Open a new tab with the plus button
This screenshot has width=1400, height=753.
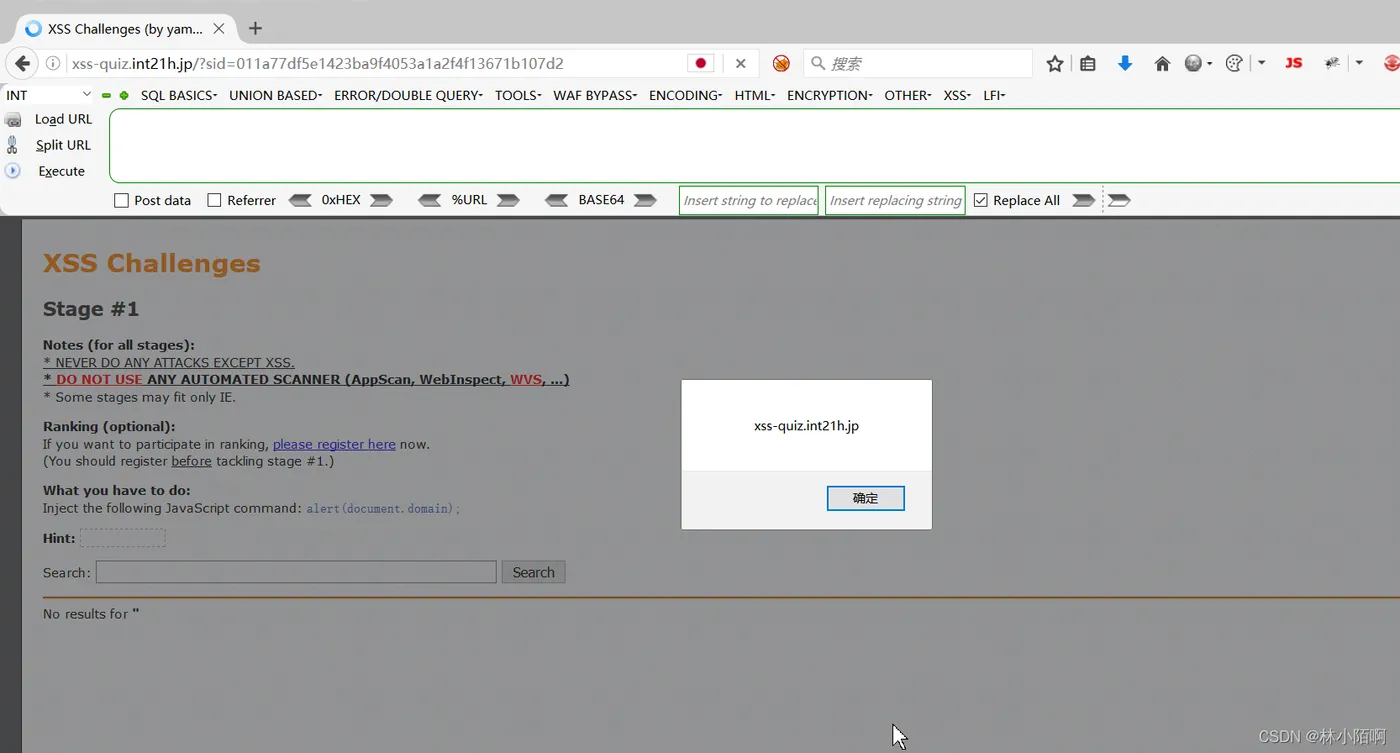[x=255, y=28]
